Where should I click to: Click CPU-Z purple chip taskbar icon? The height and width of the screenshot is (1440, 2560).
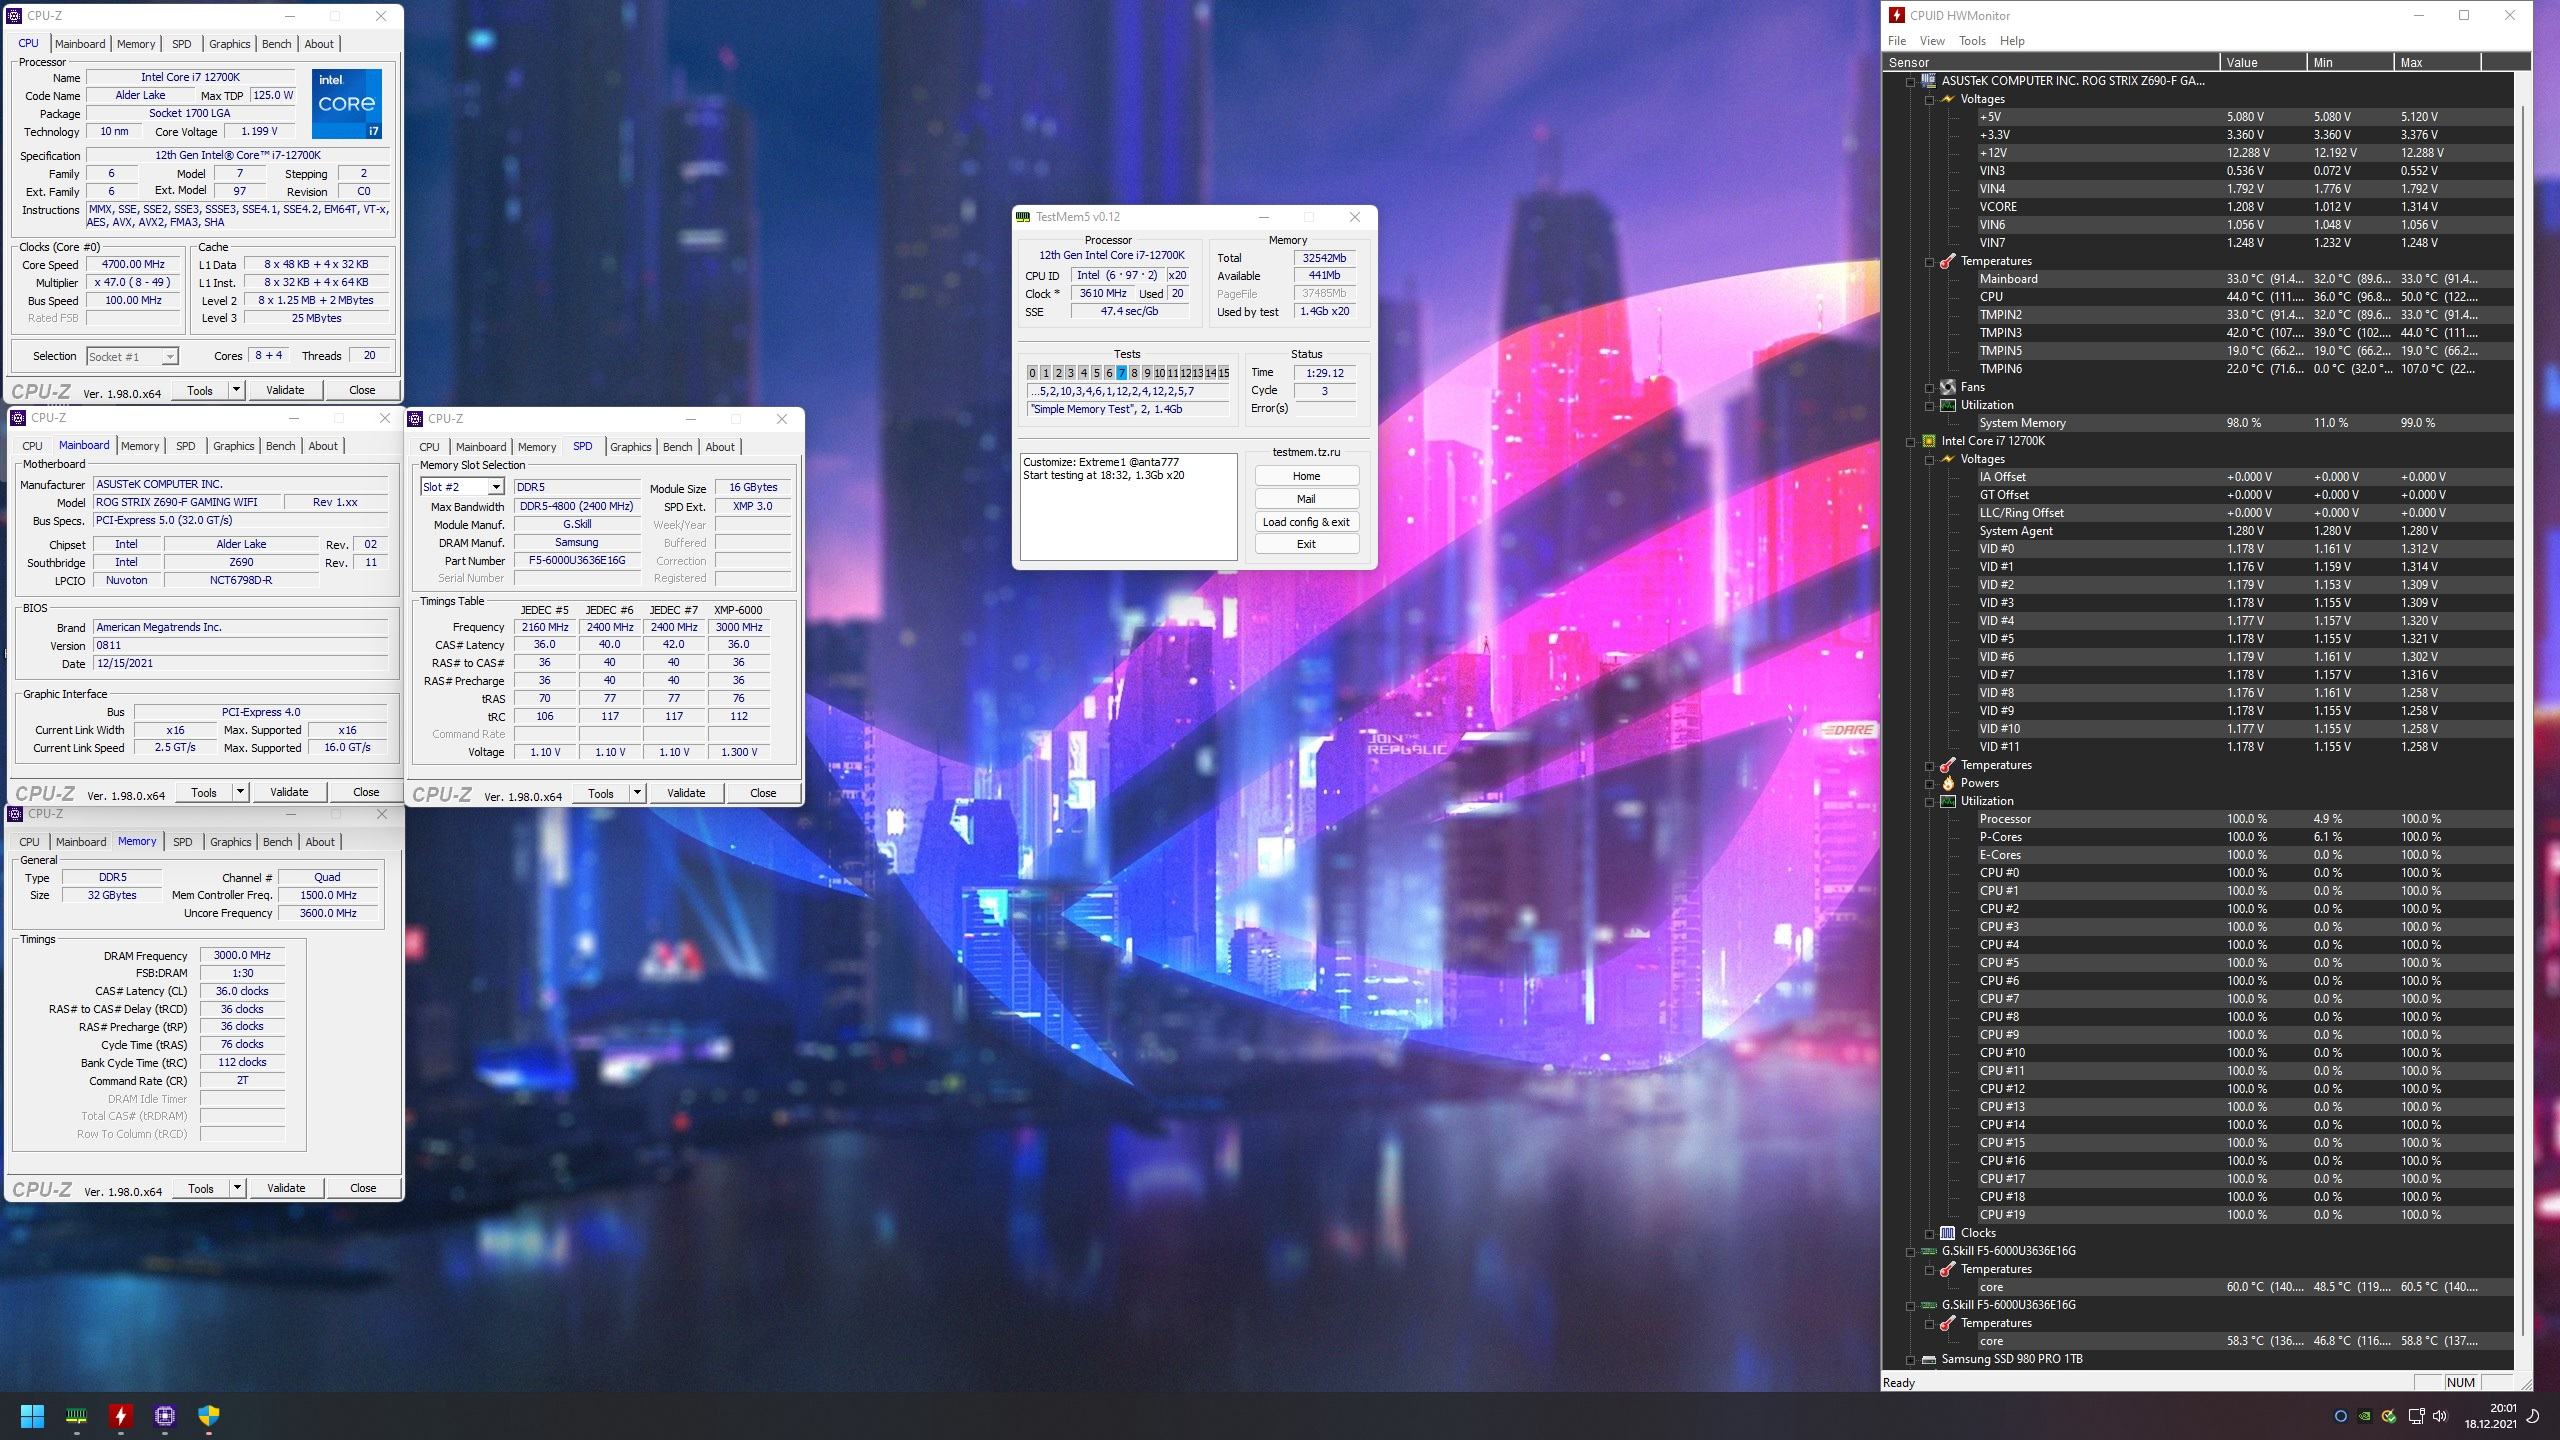coord(165,1416)
